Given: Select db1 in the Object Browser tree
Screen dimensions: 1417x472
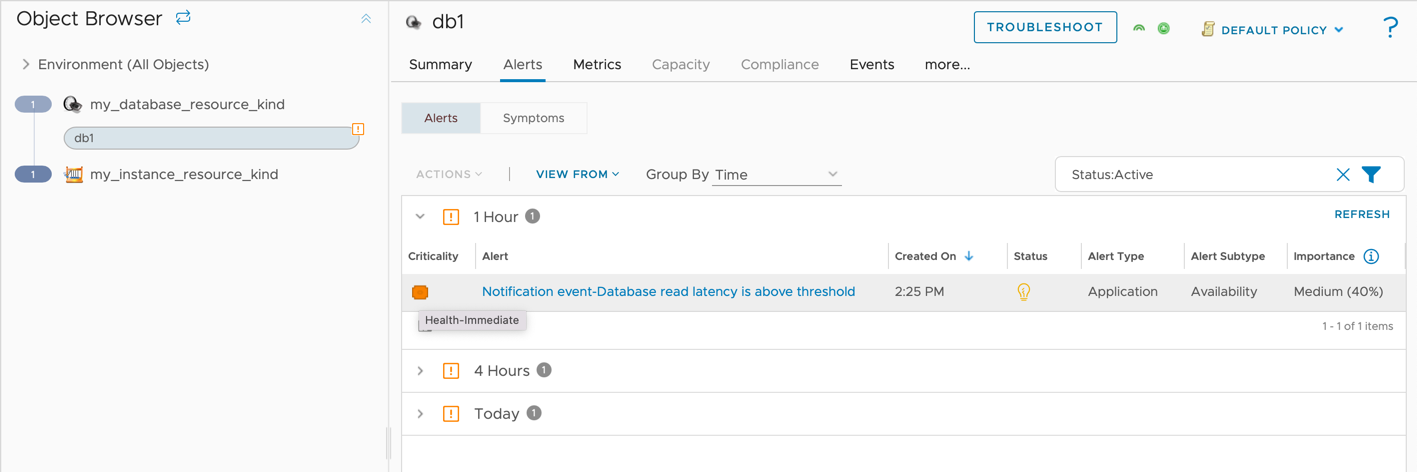Looking at the screenshot, I should (x=211, y=138).
